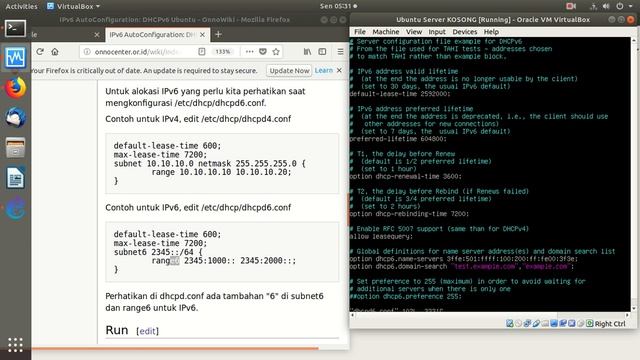Click 'Contoh untuk IPv6, edit /etc/dhcp/dhcpd6.conf' text
The image size is (640, 360).
(x=198, y=207)
